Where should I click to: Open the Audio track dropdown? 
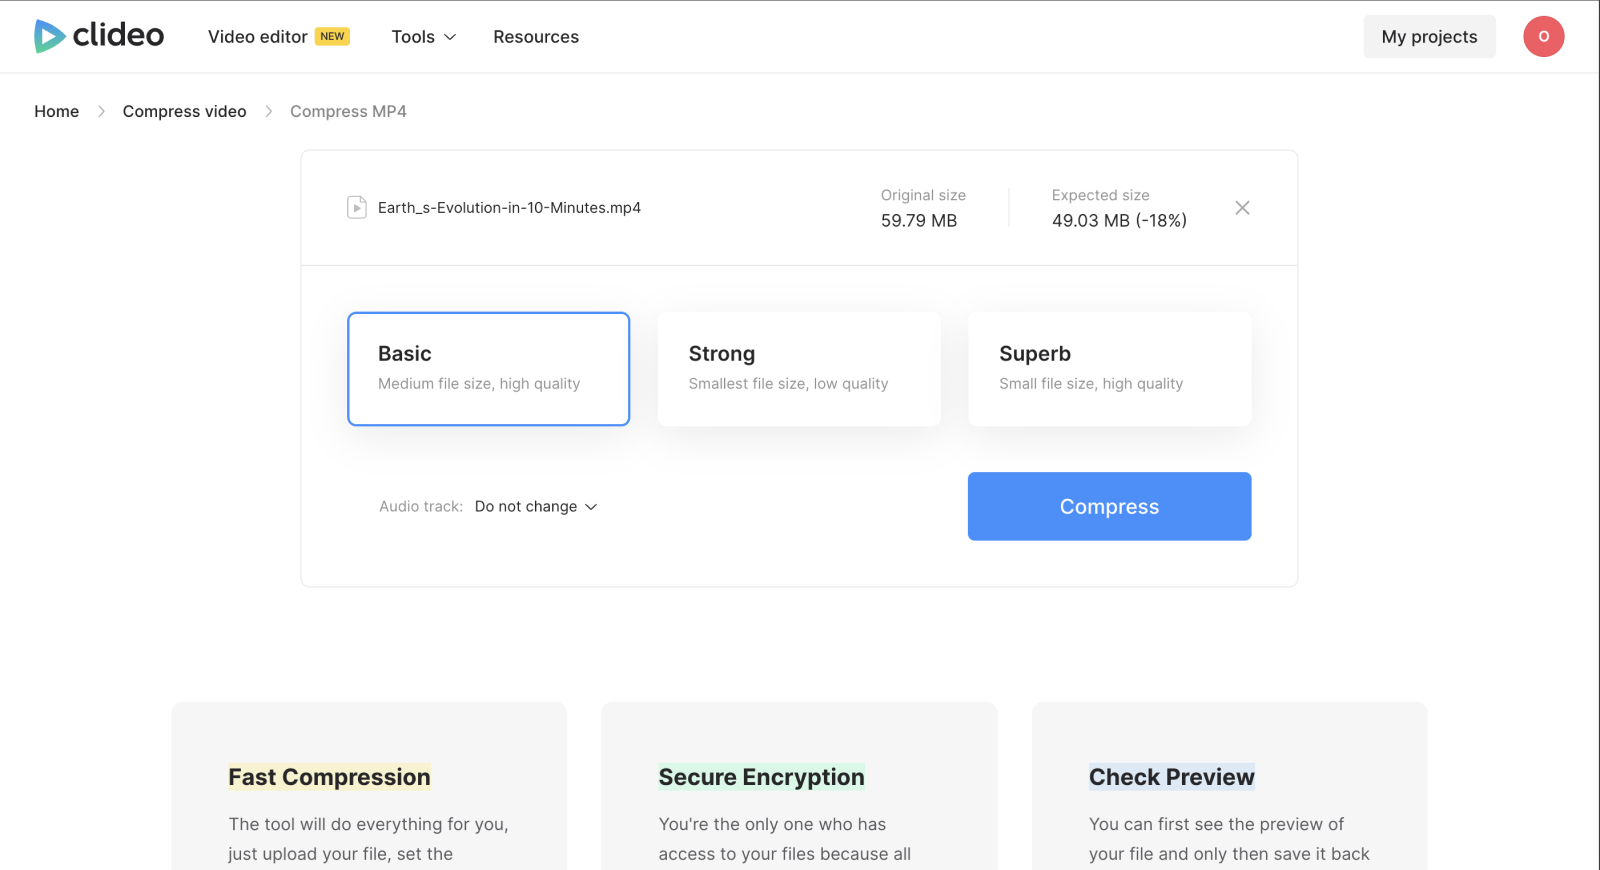point(536,507)
